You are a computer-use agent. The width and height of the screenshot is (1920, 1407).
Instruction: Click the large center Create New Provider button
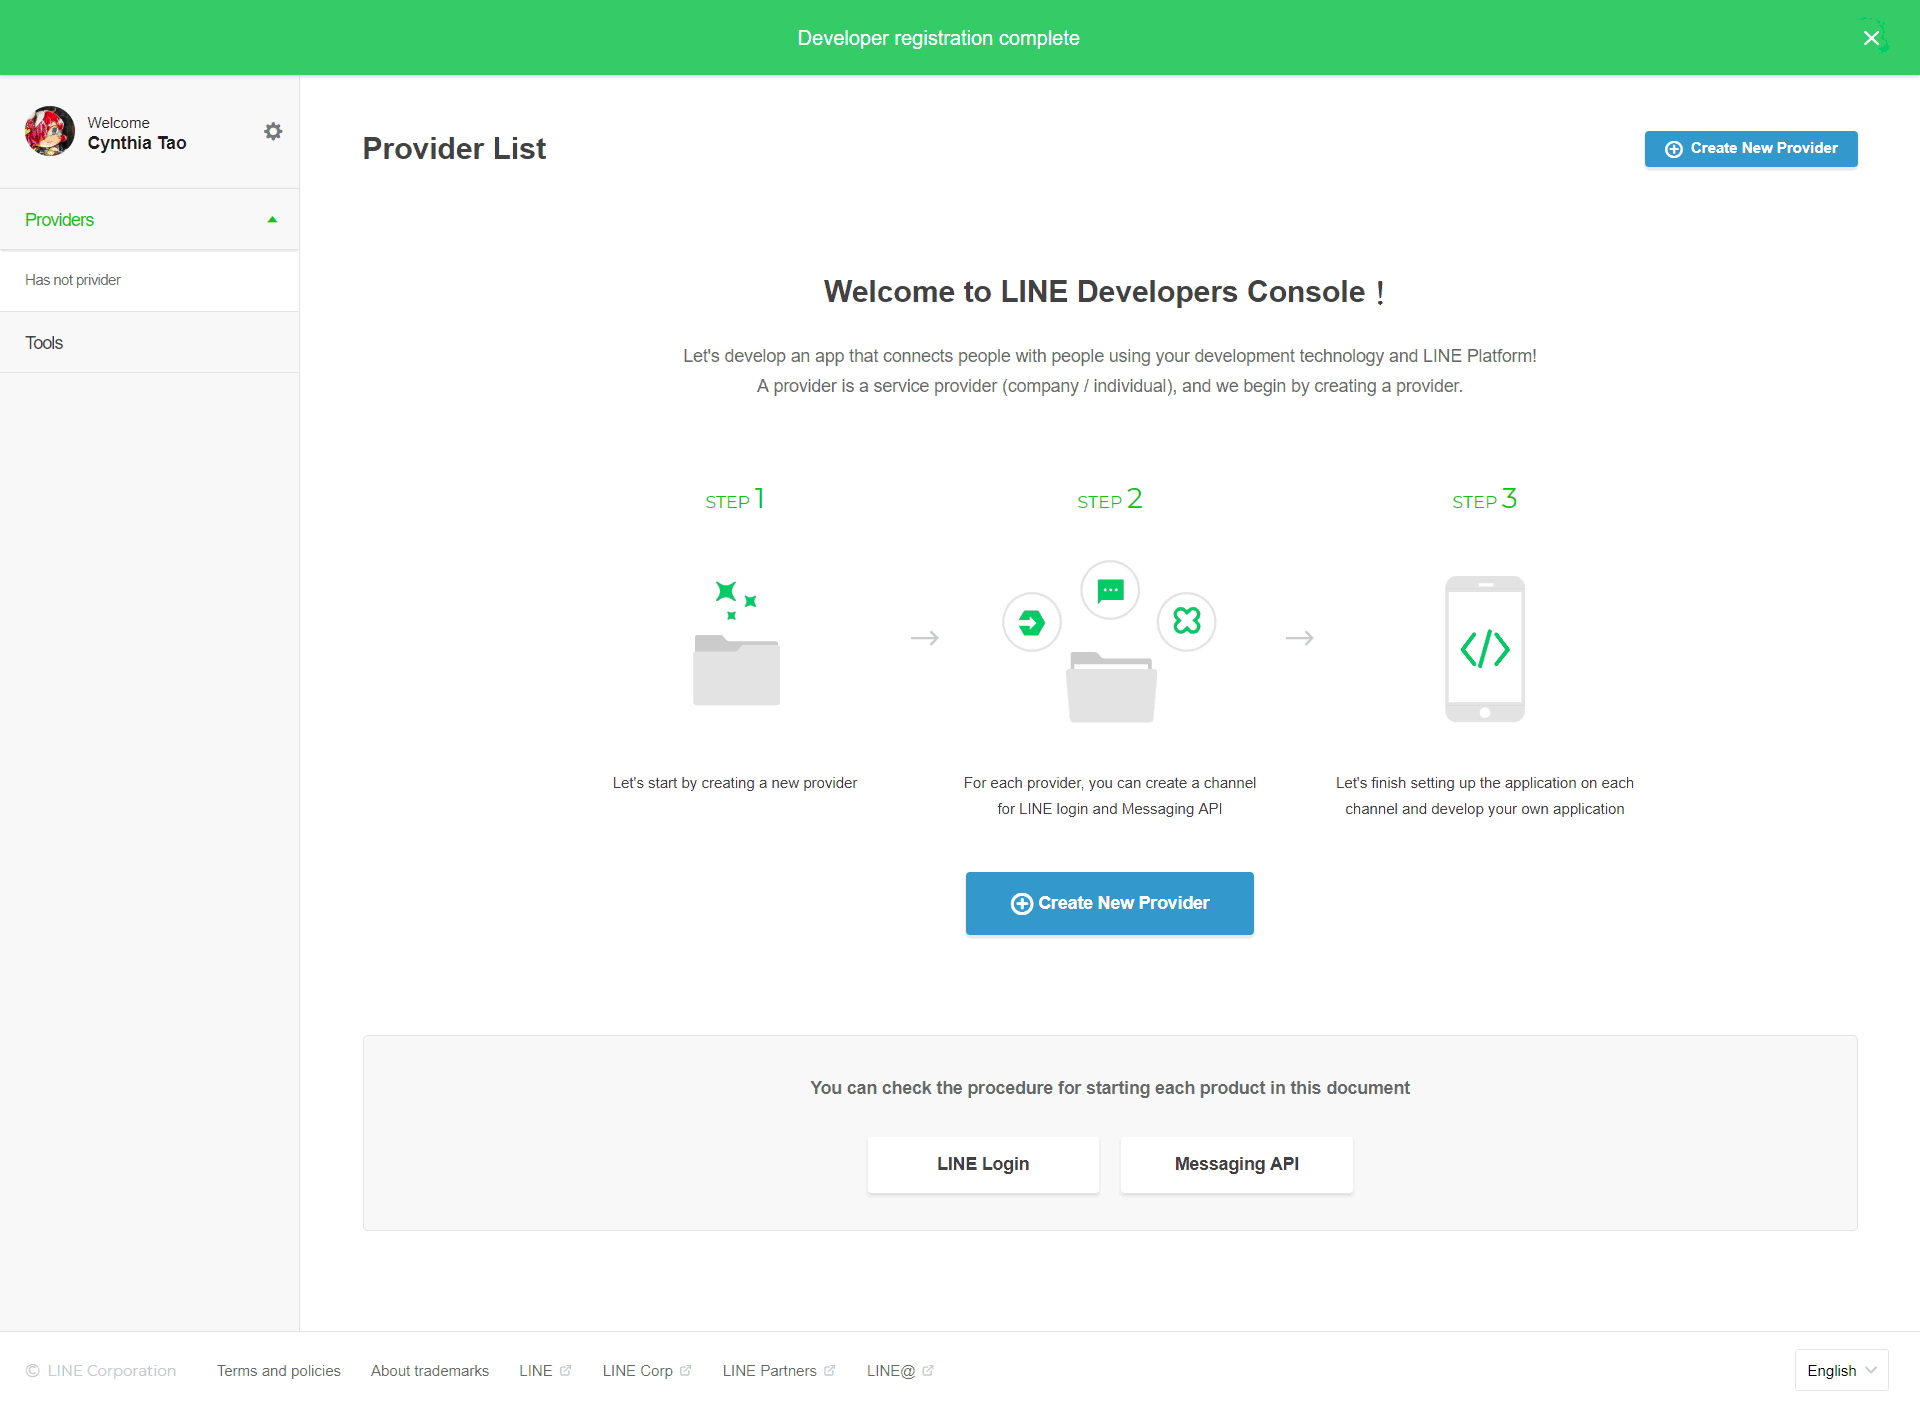pyautogui.click(x=1110, y=903)
